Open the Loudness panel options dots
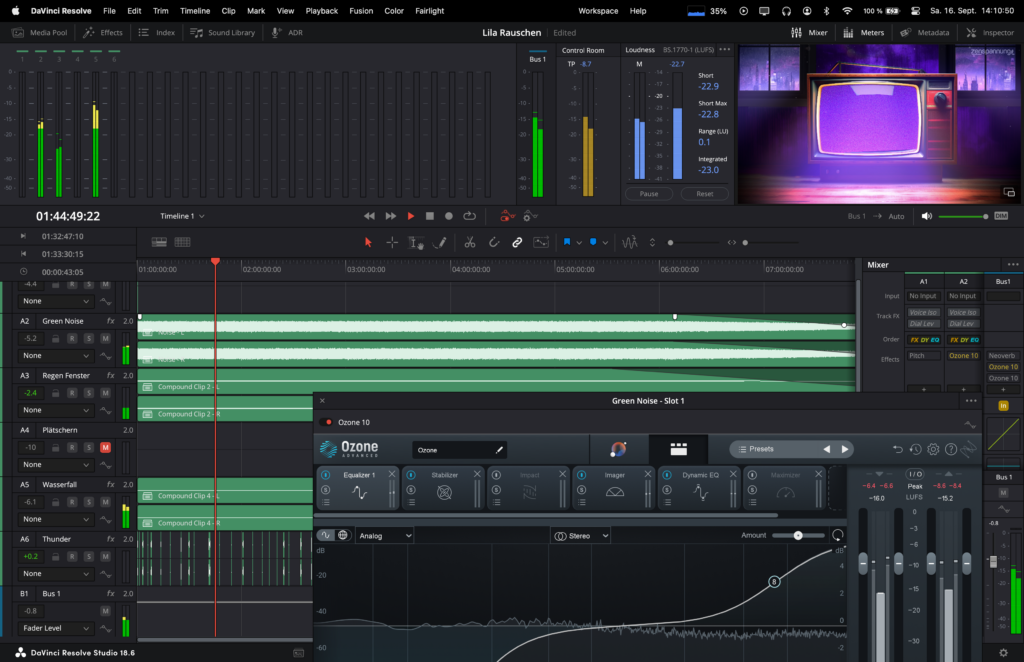This screenshot has width=1024, height=662. pyautogui.click(x=724, y=50)
